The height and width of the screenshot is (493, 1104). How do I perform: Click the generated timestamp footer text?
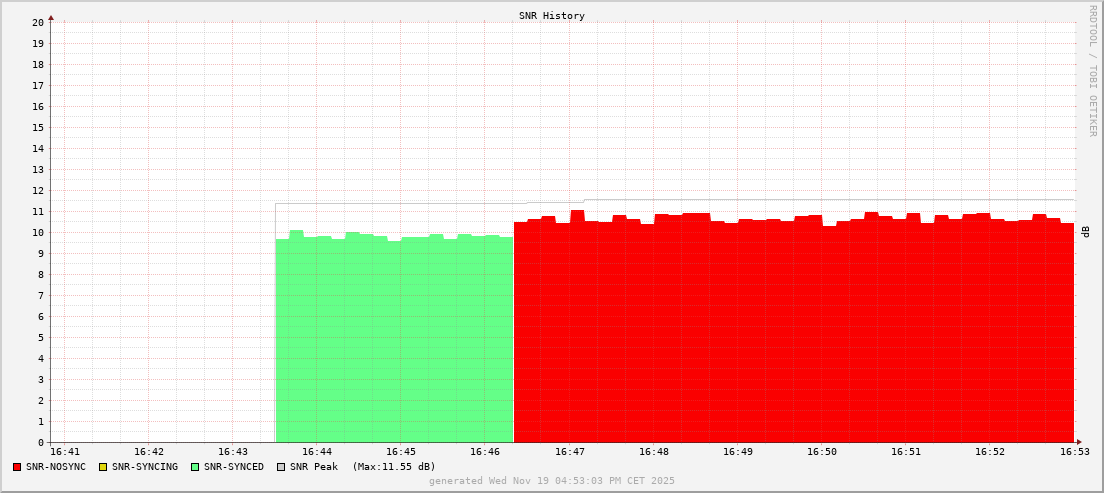pyautogui.click(x=552, y=481)
